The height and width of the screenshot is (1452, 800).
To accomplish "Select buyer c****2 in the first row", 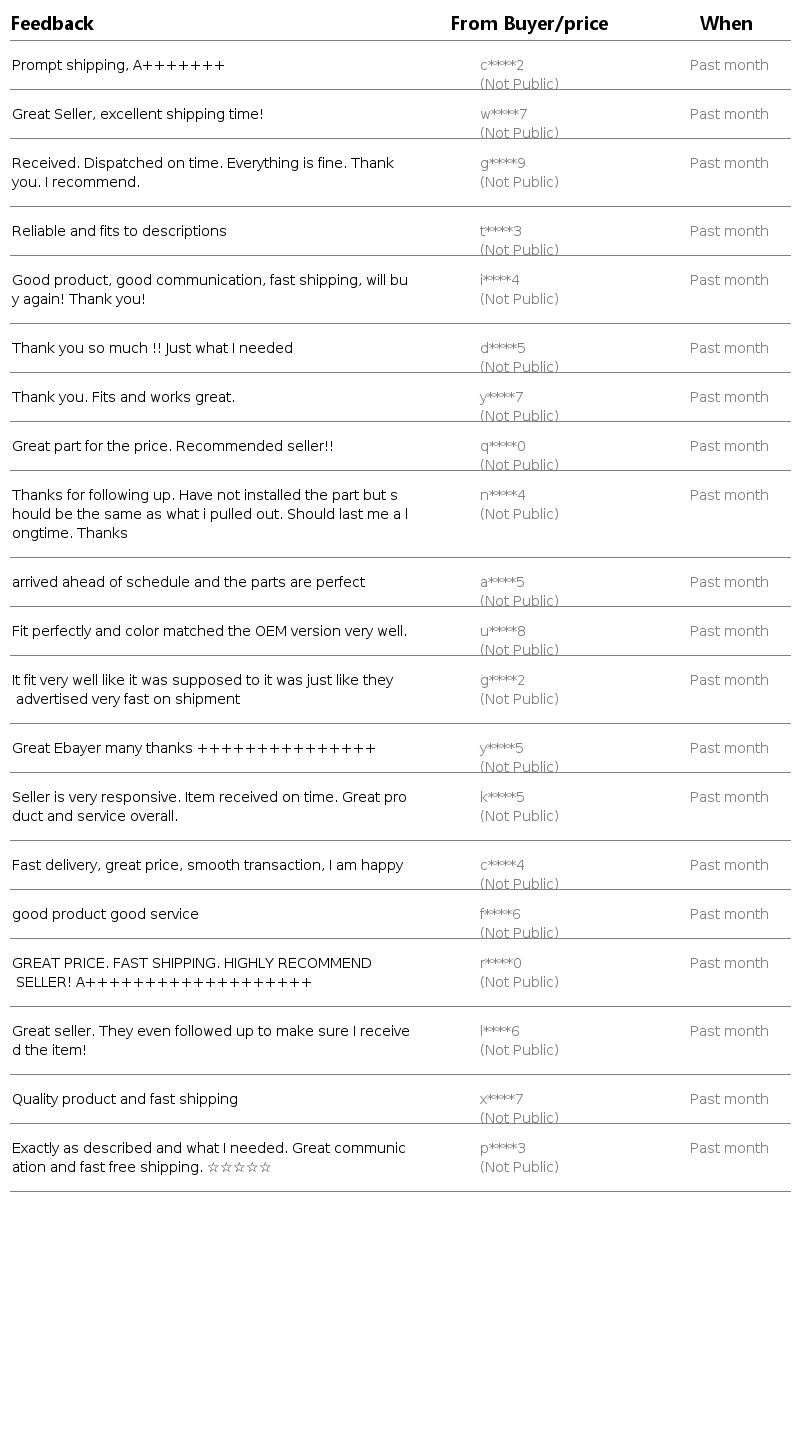I will pyautogui.click(x=502, y=65).
